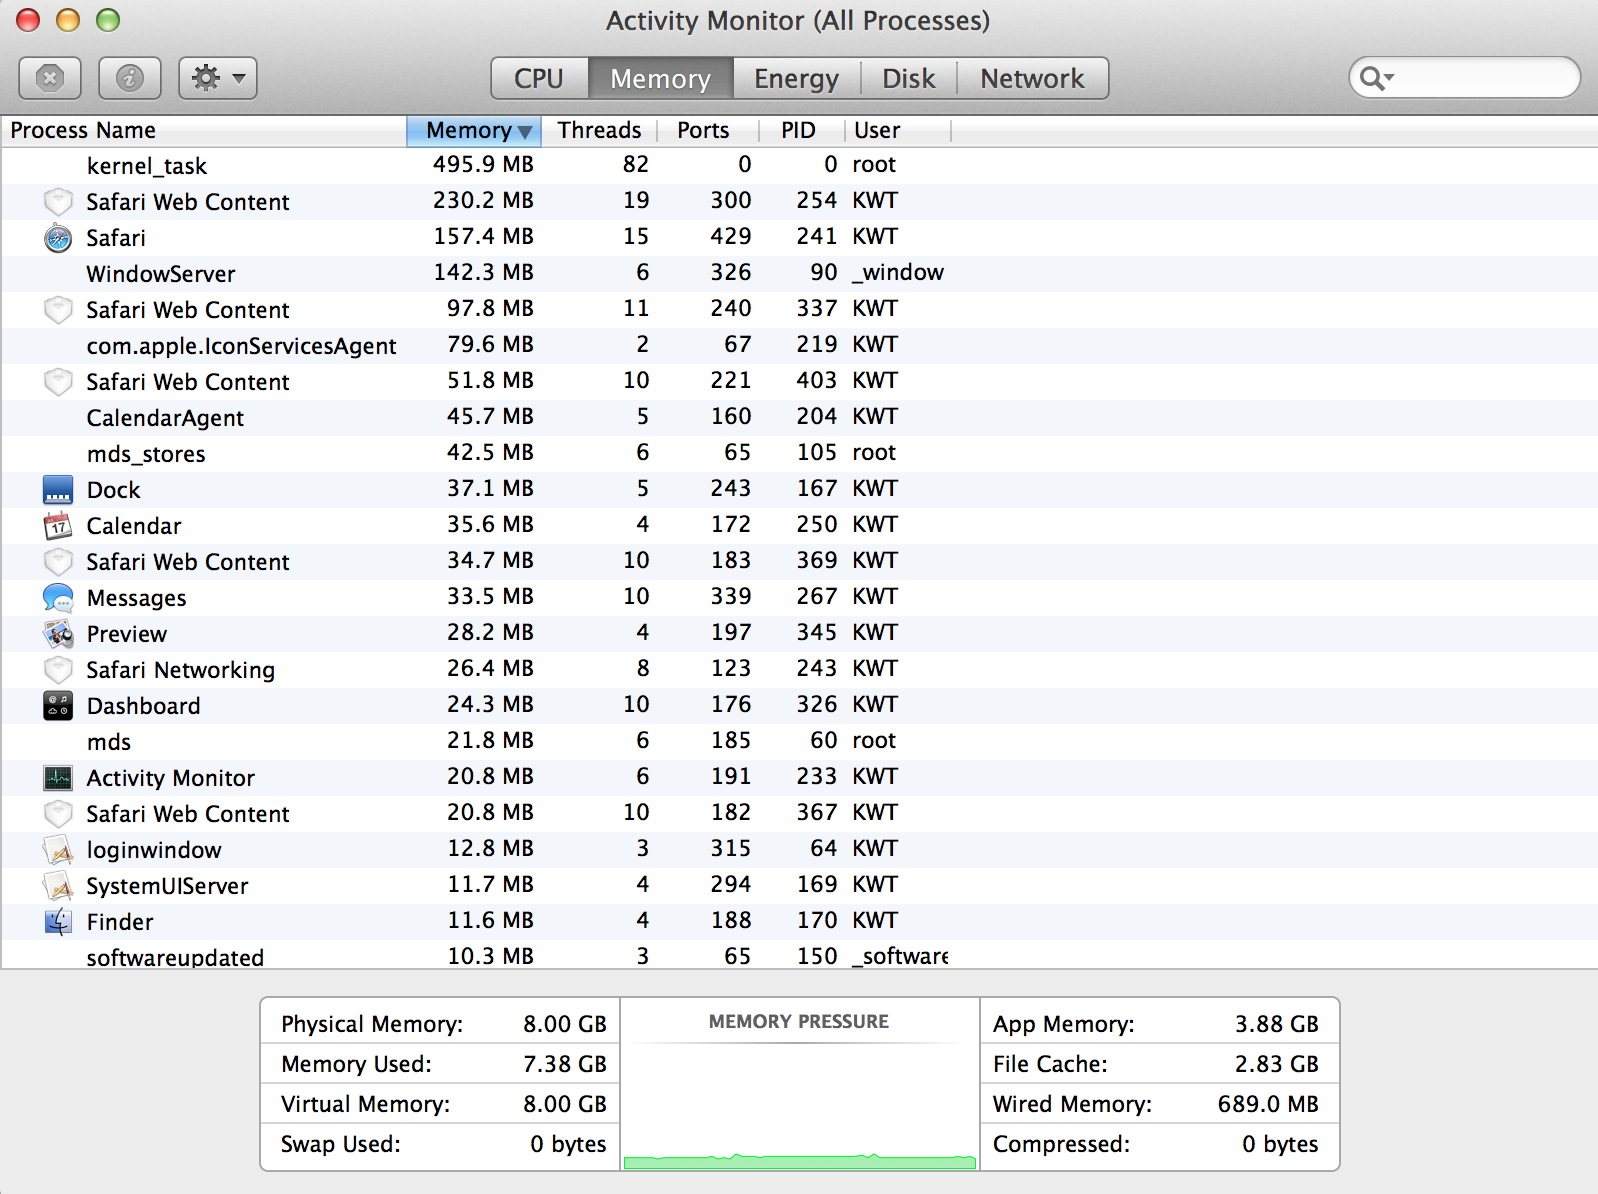The height and width of the screenshot is (1194, 1598).
Task: Select the kernel_task process row
Action: pyautogui.click(x=799, y=165)
